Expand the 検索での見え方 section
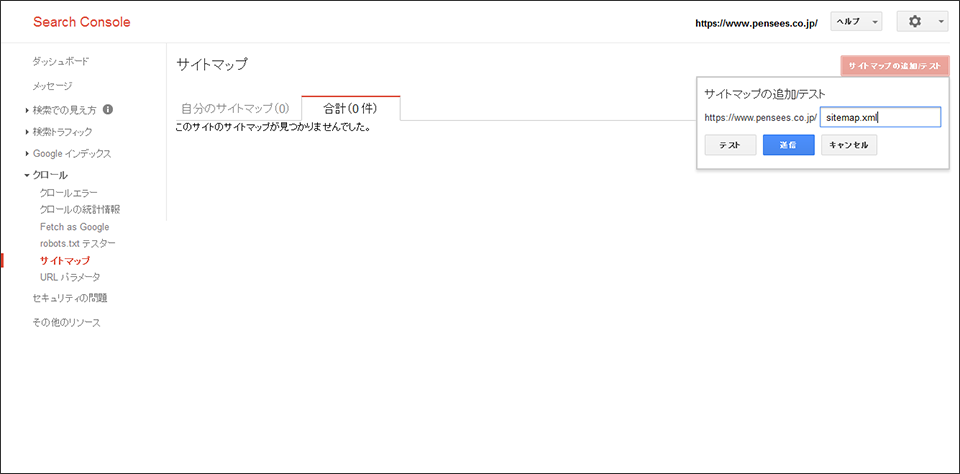The height and width of the screenshot is (474, 960). (x=64, y=110)
